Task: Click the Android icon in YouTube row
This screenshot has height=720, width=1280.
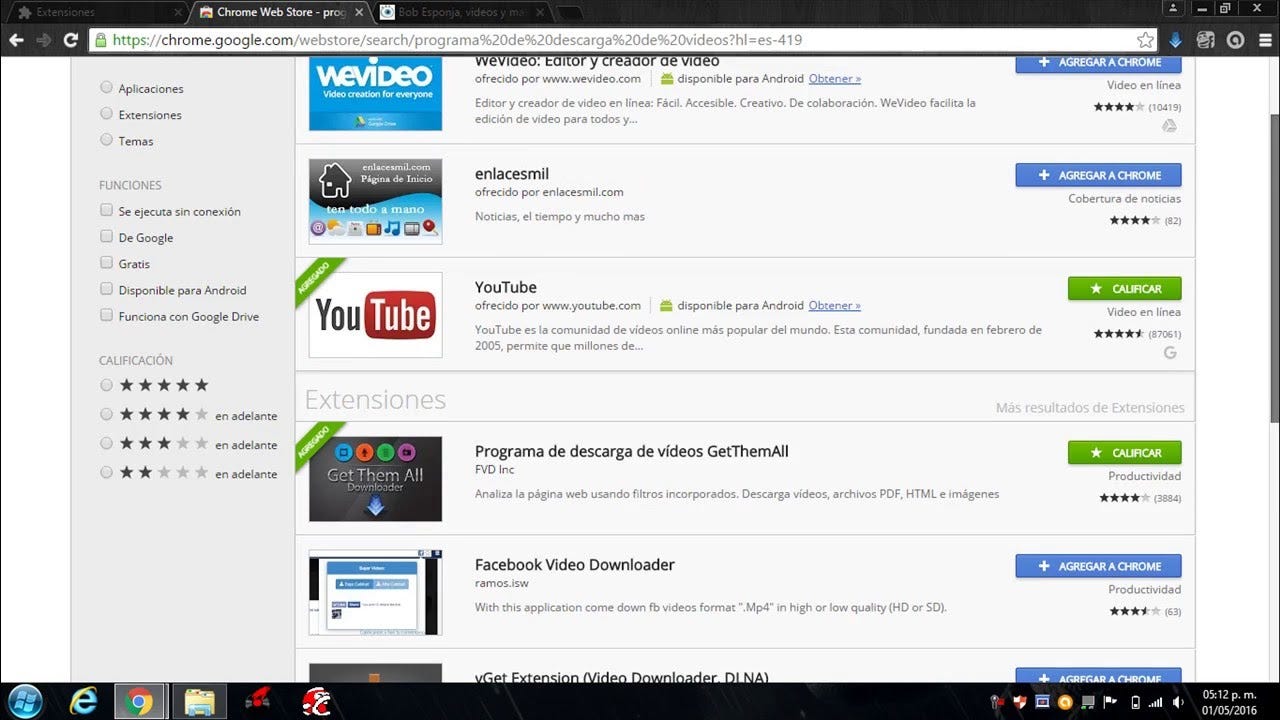Action: [x=666, y=305]
